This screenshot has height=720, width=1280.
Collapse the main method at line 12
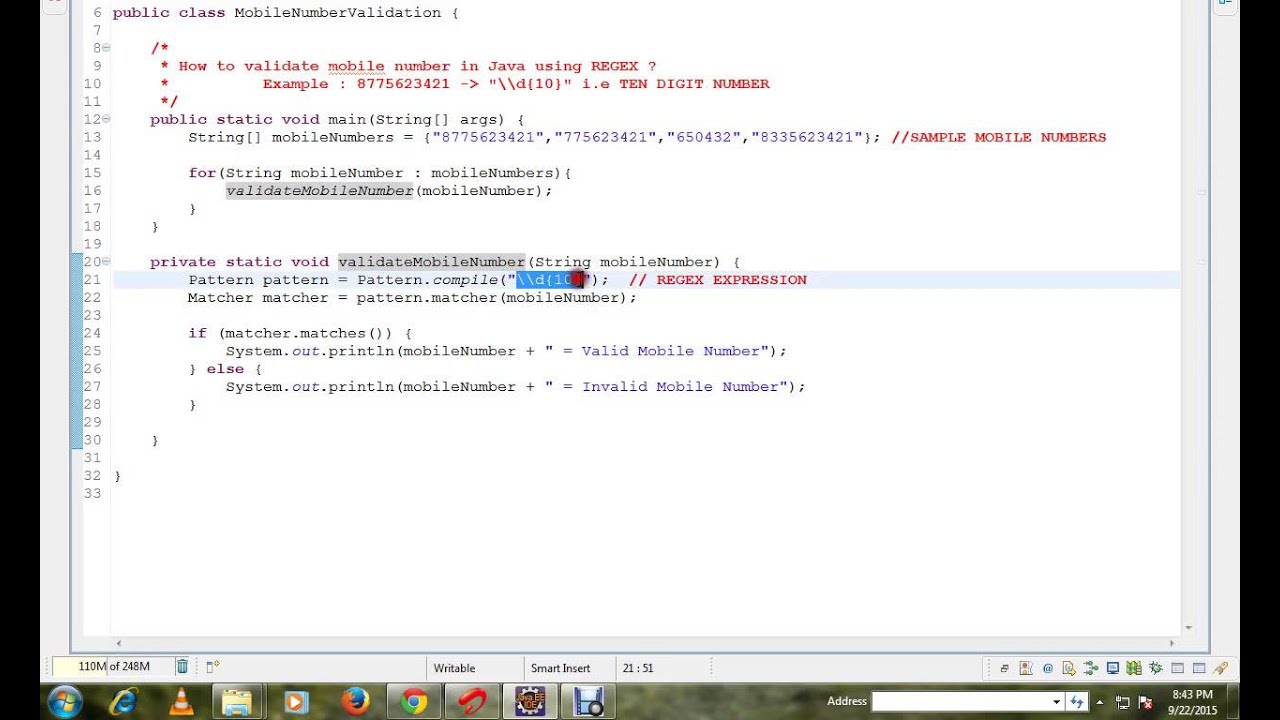106,119
